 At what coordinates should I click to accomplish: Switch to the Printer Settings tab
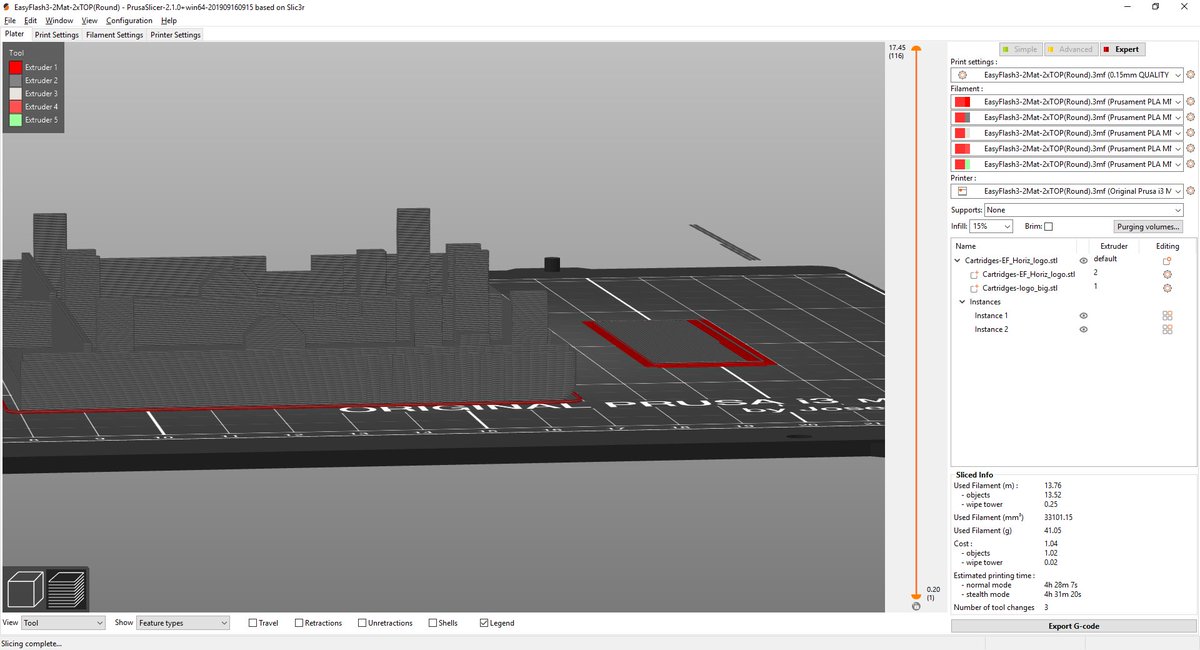tap(176, 35)
